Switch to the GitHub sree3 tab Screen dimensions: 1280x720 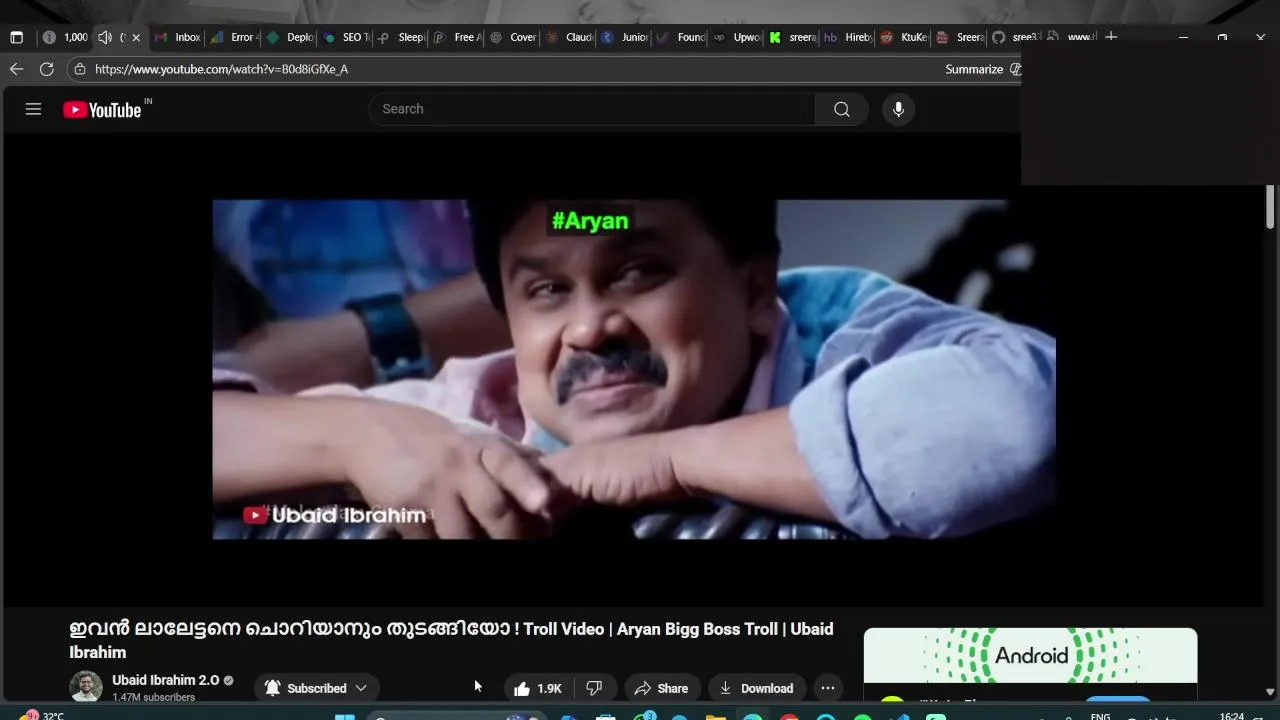(x=1015, y=37)
